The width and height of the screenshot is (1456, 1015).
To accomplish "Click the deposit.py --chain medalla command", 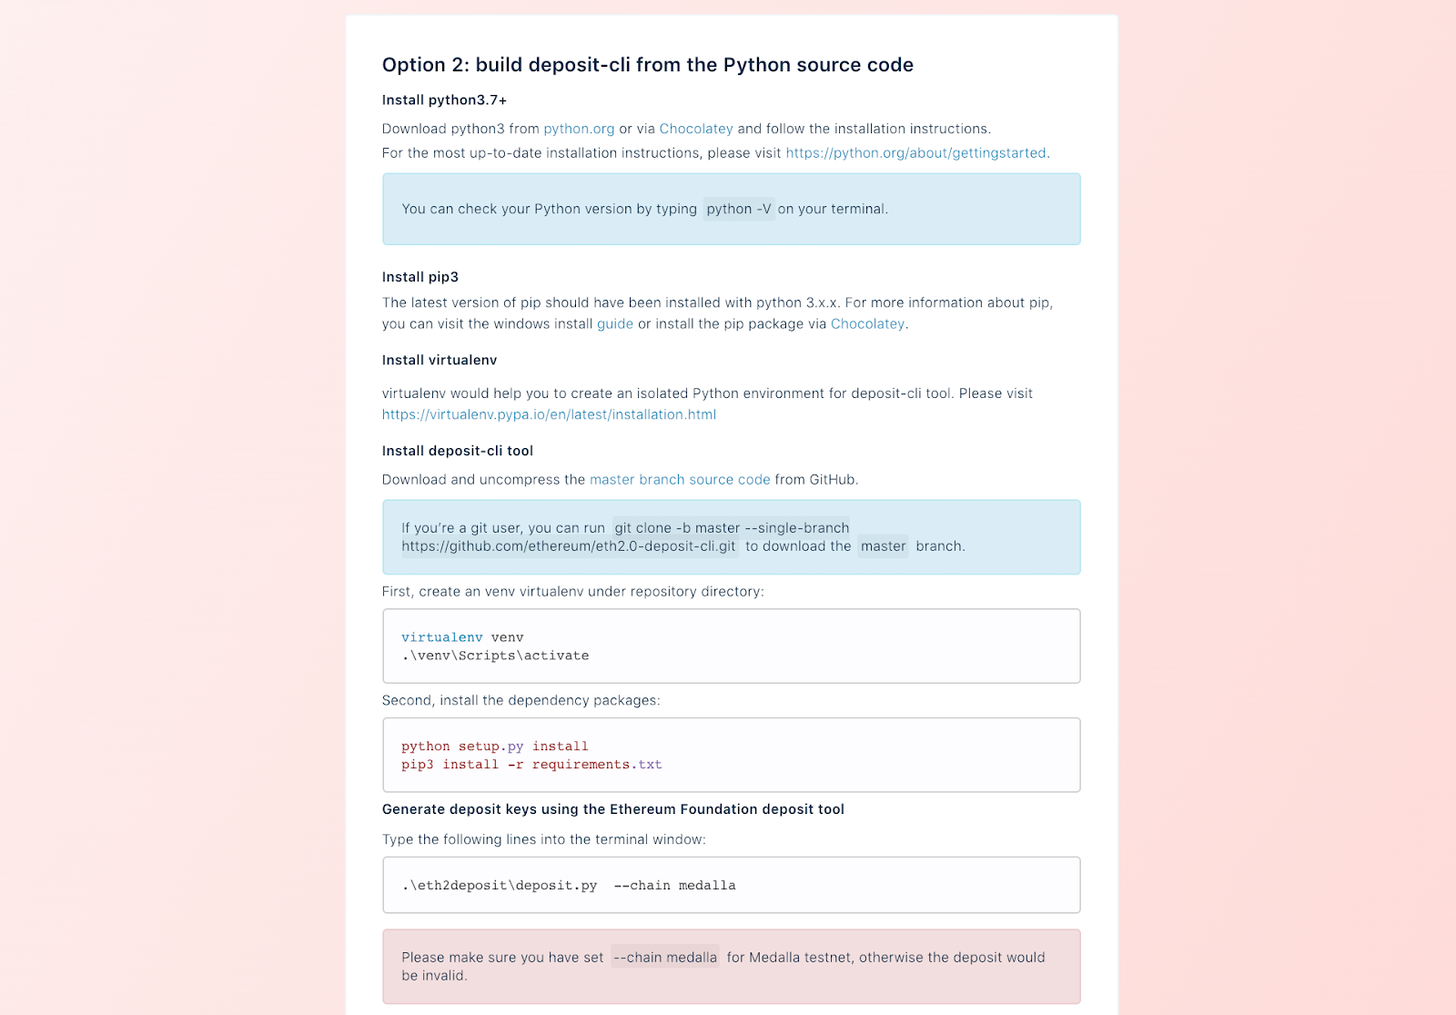I will (568, 885).
